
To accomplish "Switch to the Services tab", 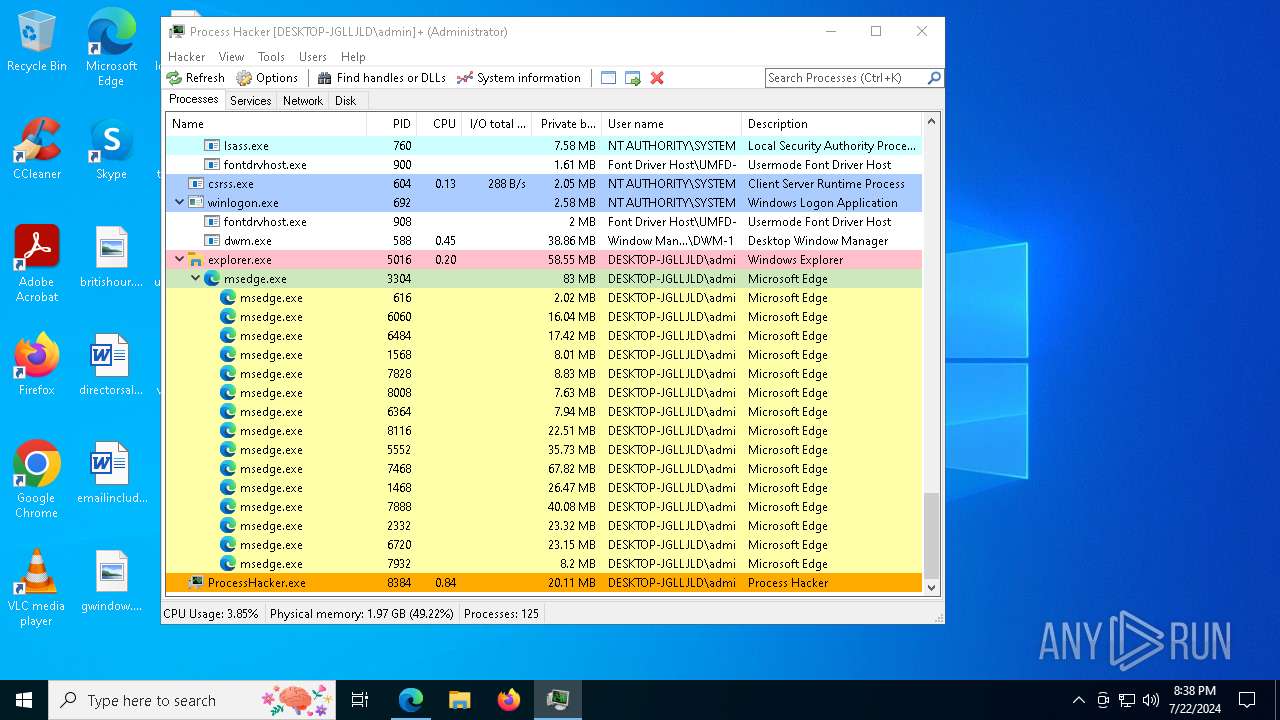I will 250,101.
